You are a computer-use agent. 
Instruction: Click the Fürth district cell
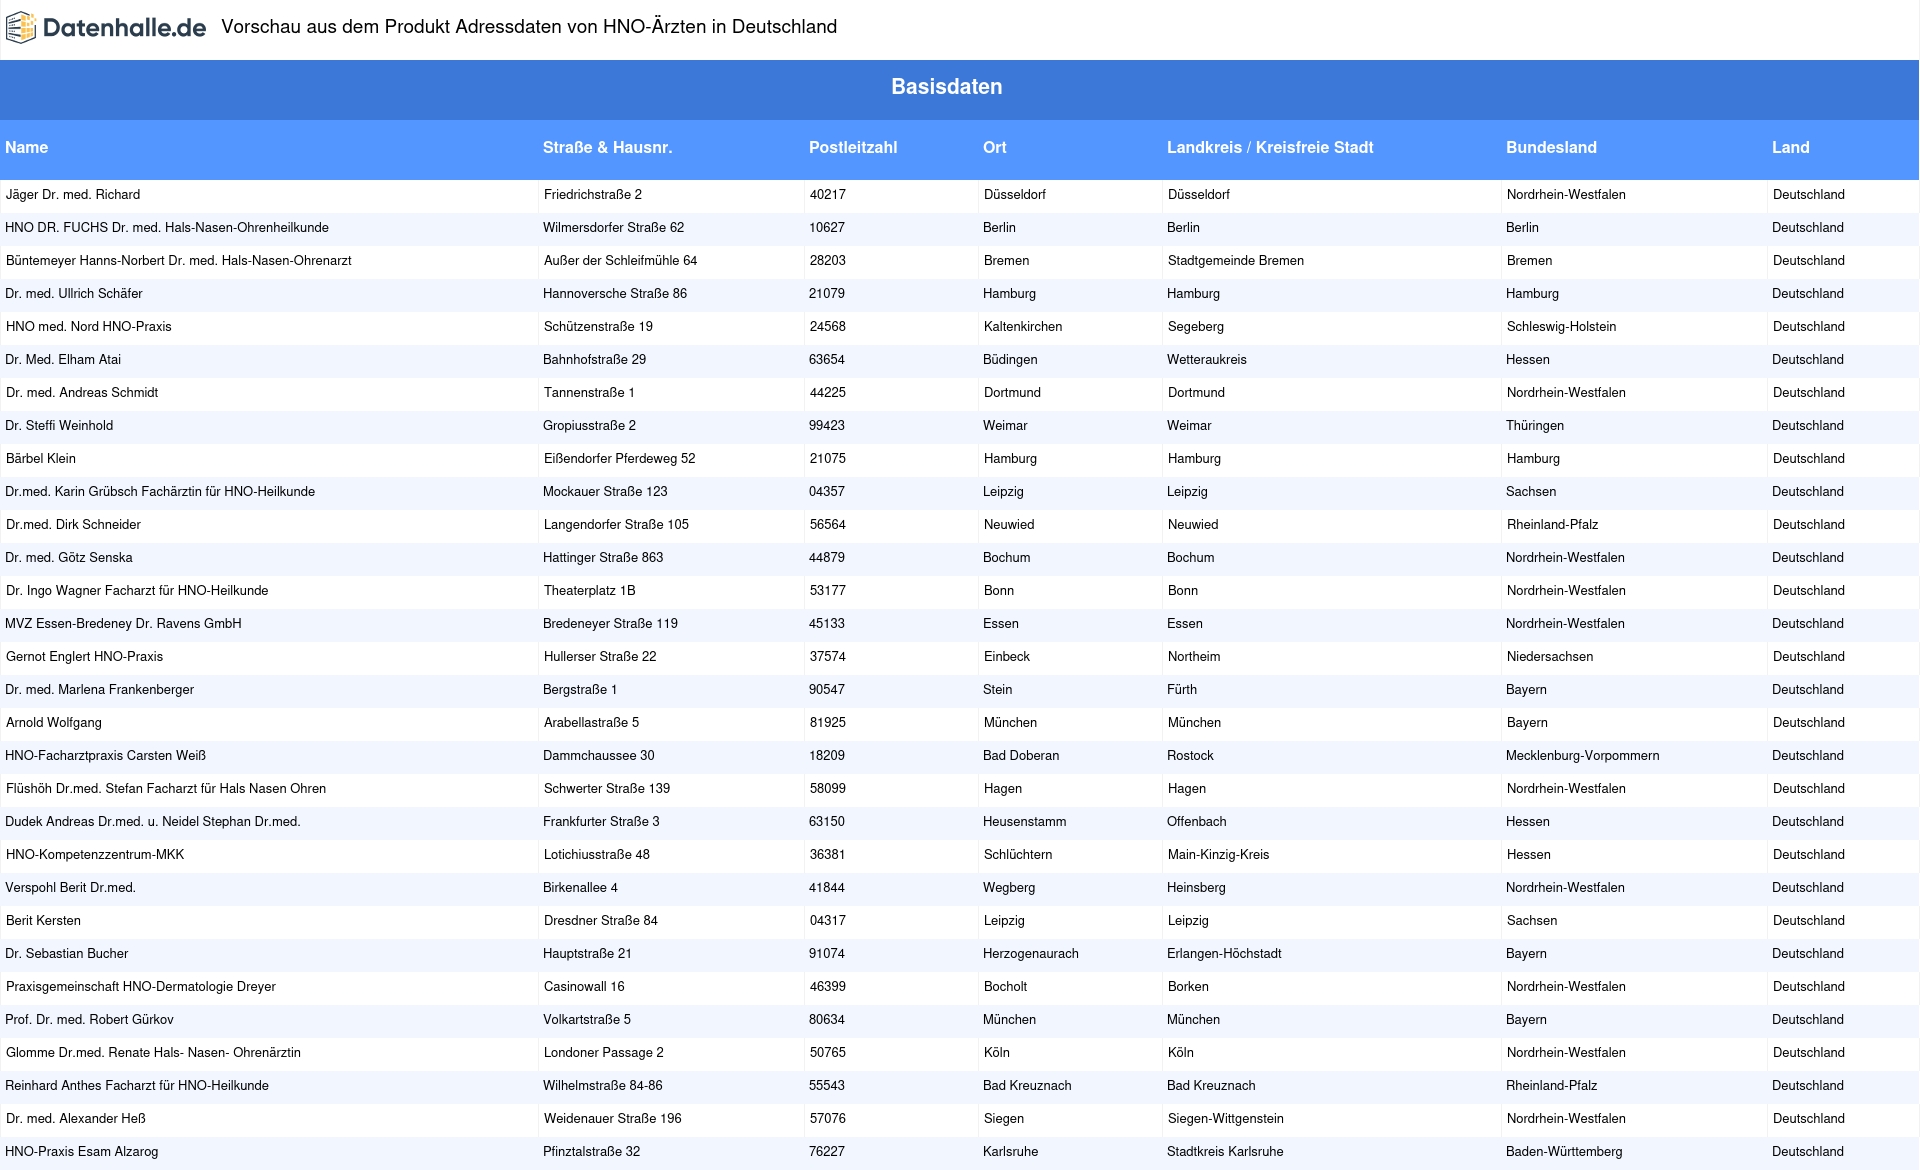tap(1182, 690)
